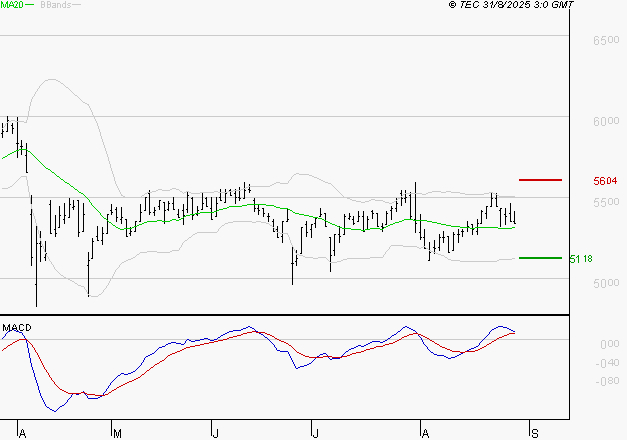Click the green support line marker
This screenshot has width=627, height=440.
click(541, 258)
